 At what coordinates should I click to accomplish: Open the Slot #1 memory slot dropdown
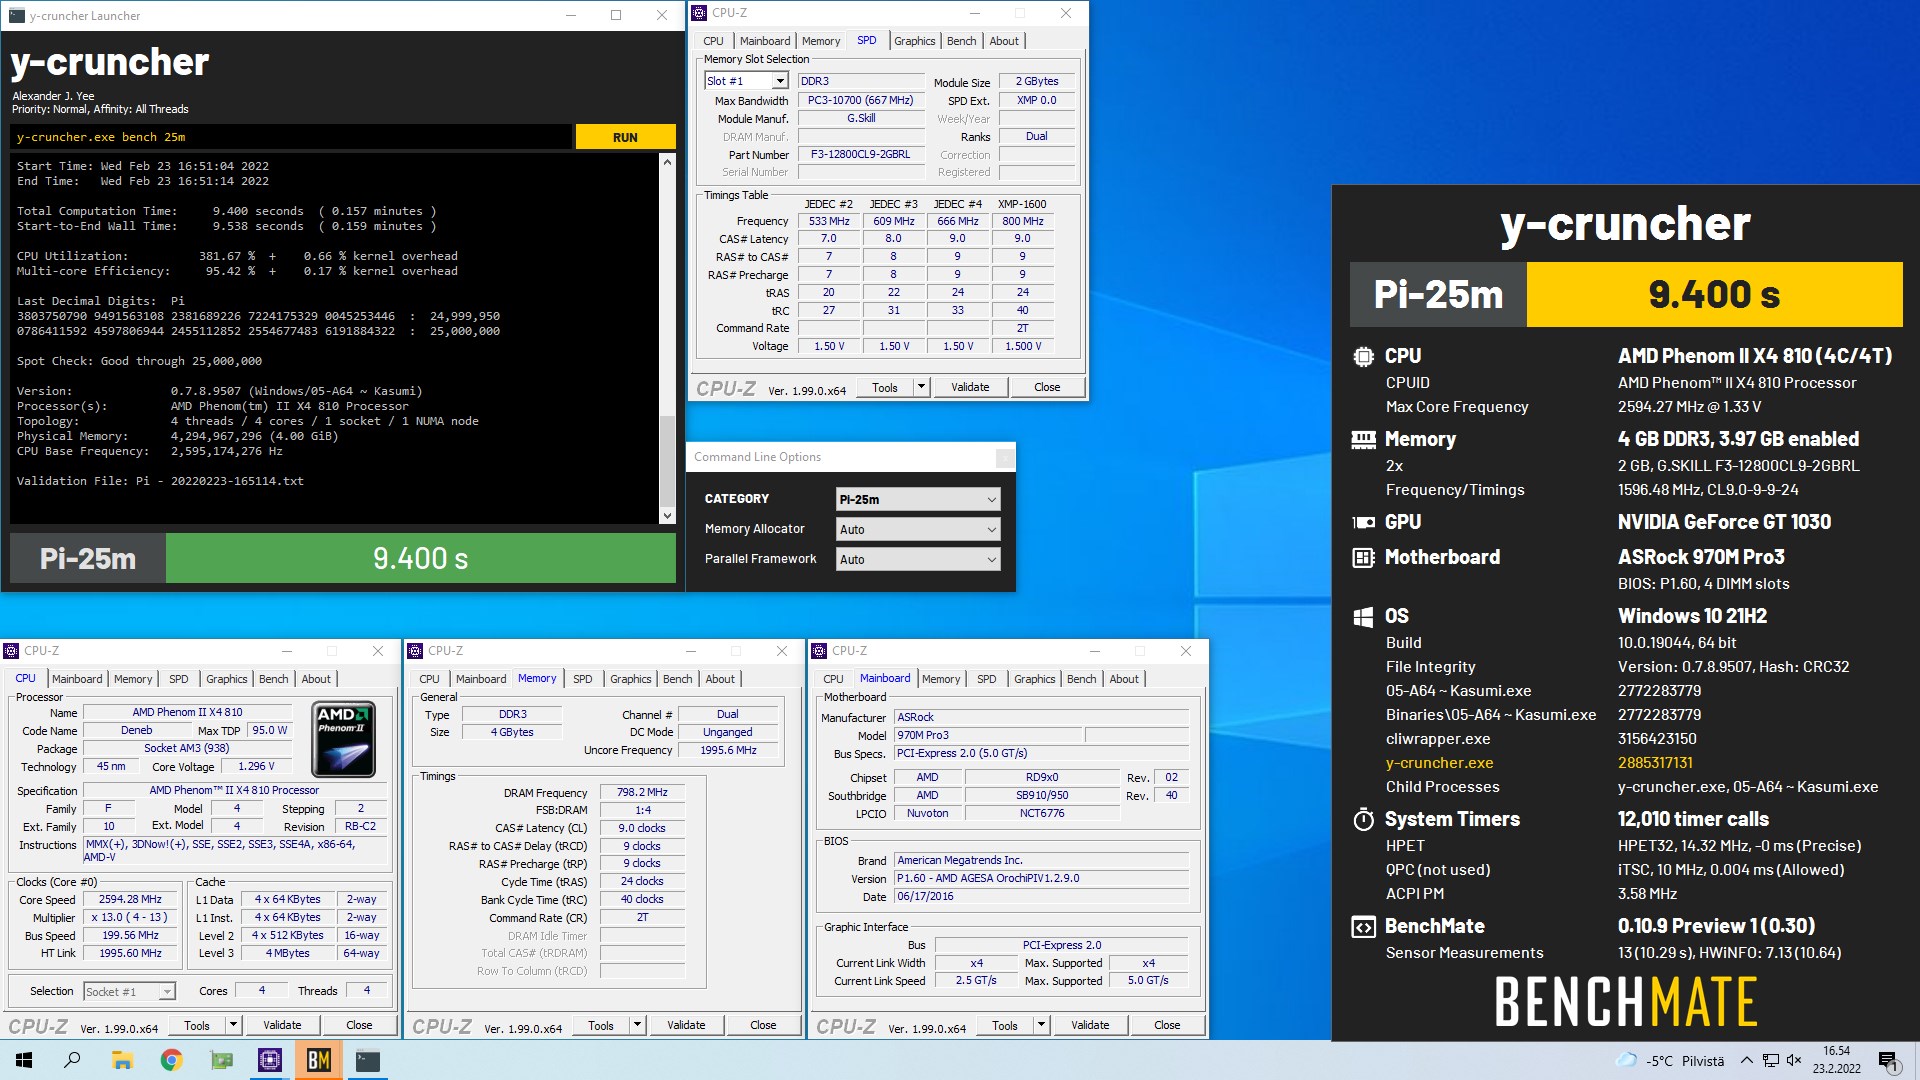[746, 81]
